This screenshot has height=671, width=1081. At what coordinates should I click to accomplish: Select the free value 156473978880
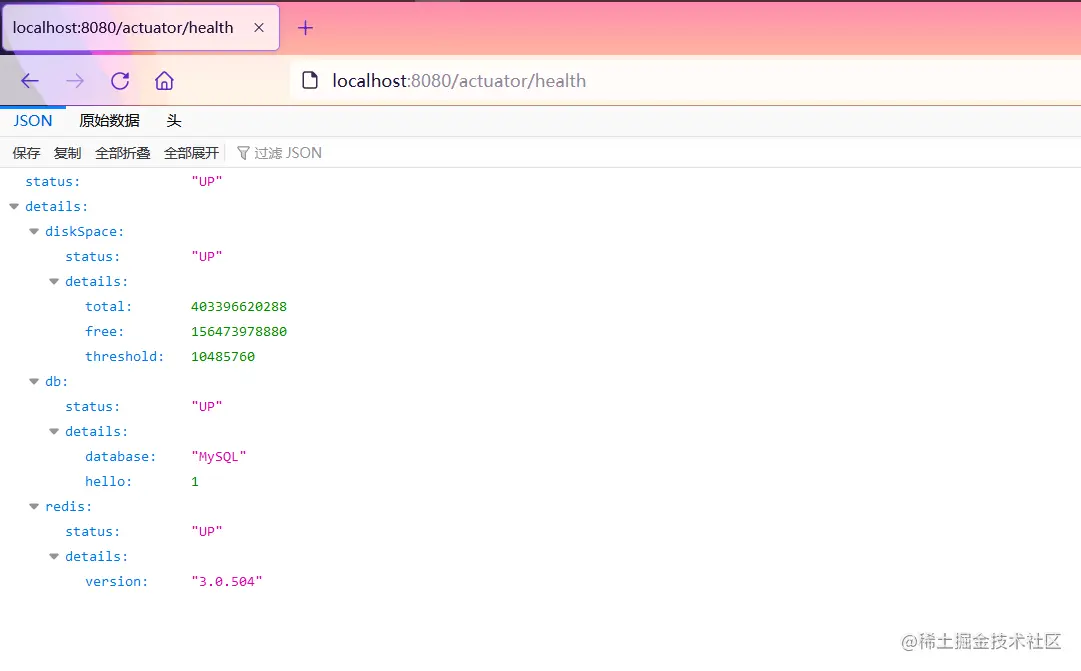click(x=239, y=332)
